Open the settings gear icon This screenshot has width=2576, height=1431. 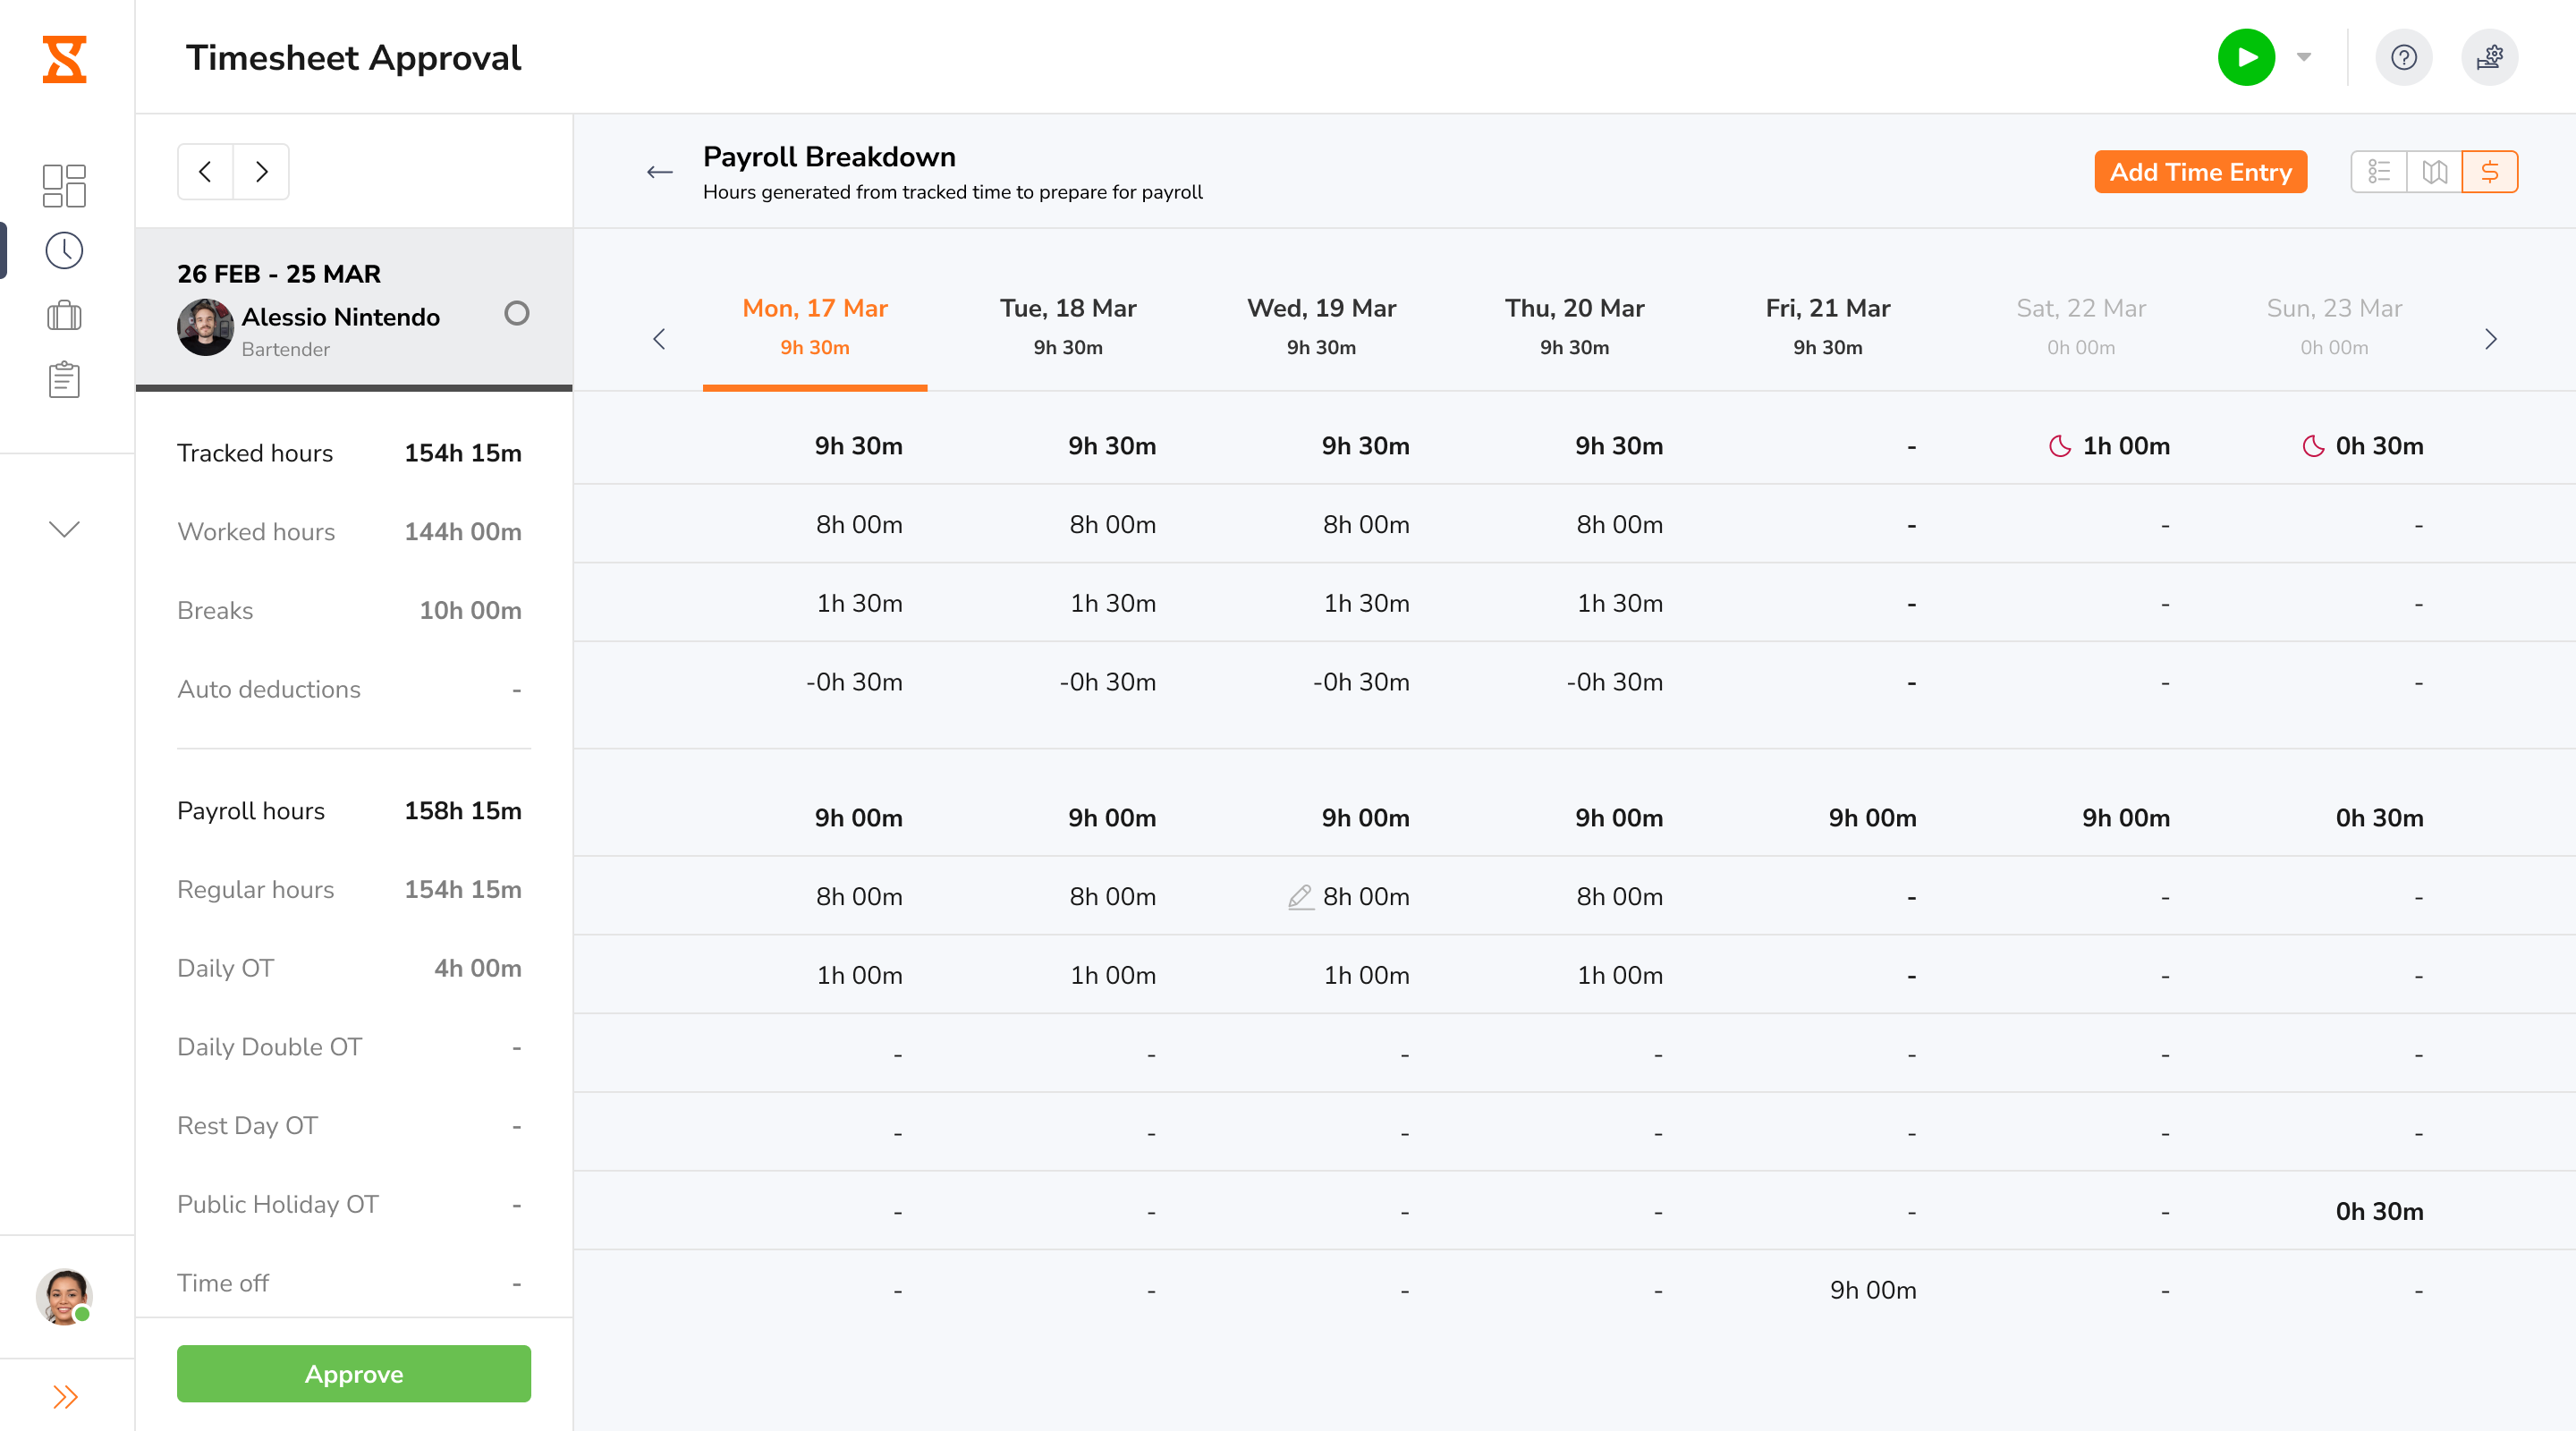[2488, 57]
